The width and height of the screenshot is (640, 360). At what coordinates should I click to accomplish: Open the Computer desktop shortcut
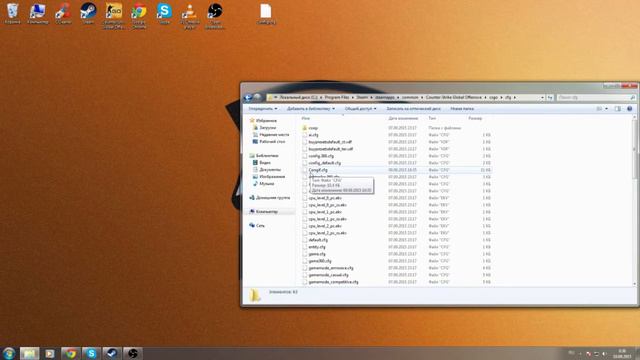pos(38,13)
